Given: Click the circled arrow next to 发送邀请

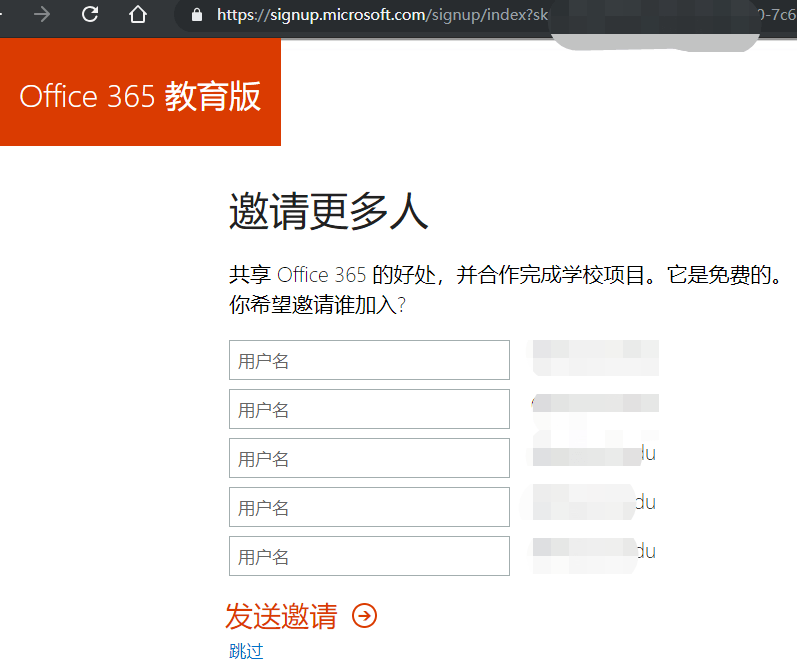Looking at the screenshot, I should (x=364, y=616).
